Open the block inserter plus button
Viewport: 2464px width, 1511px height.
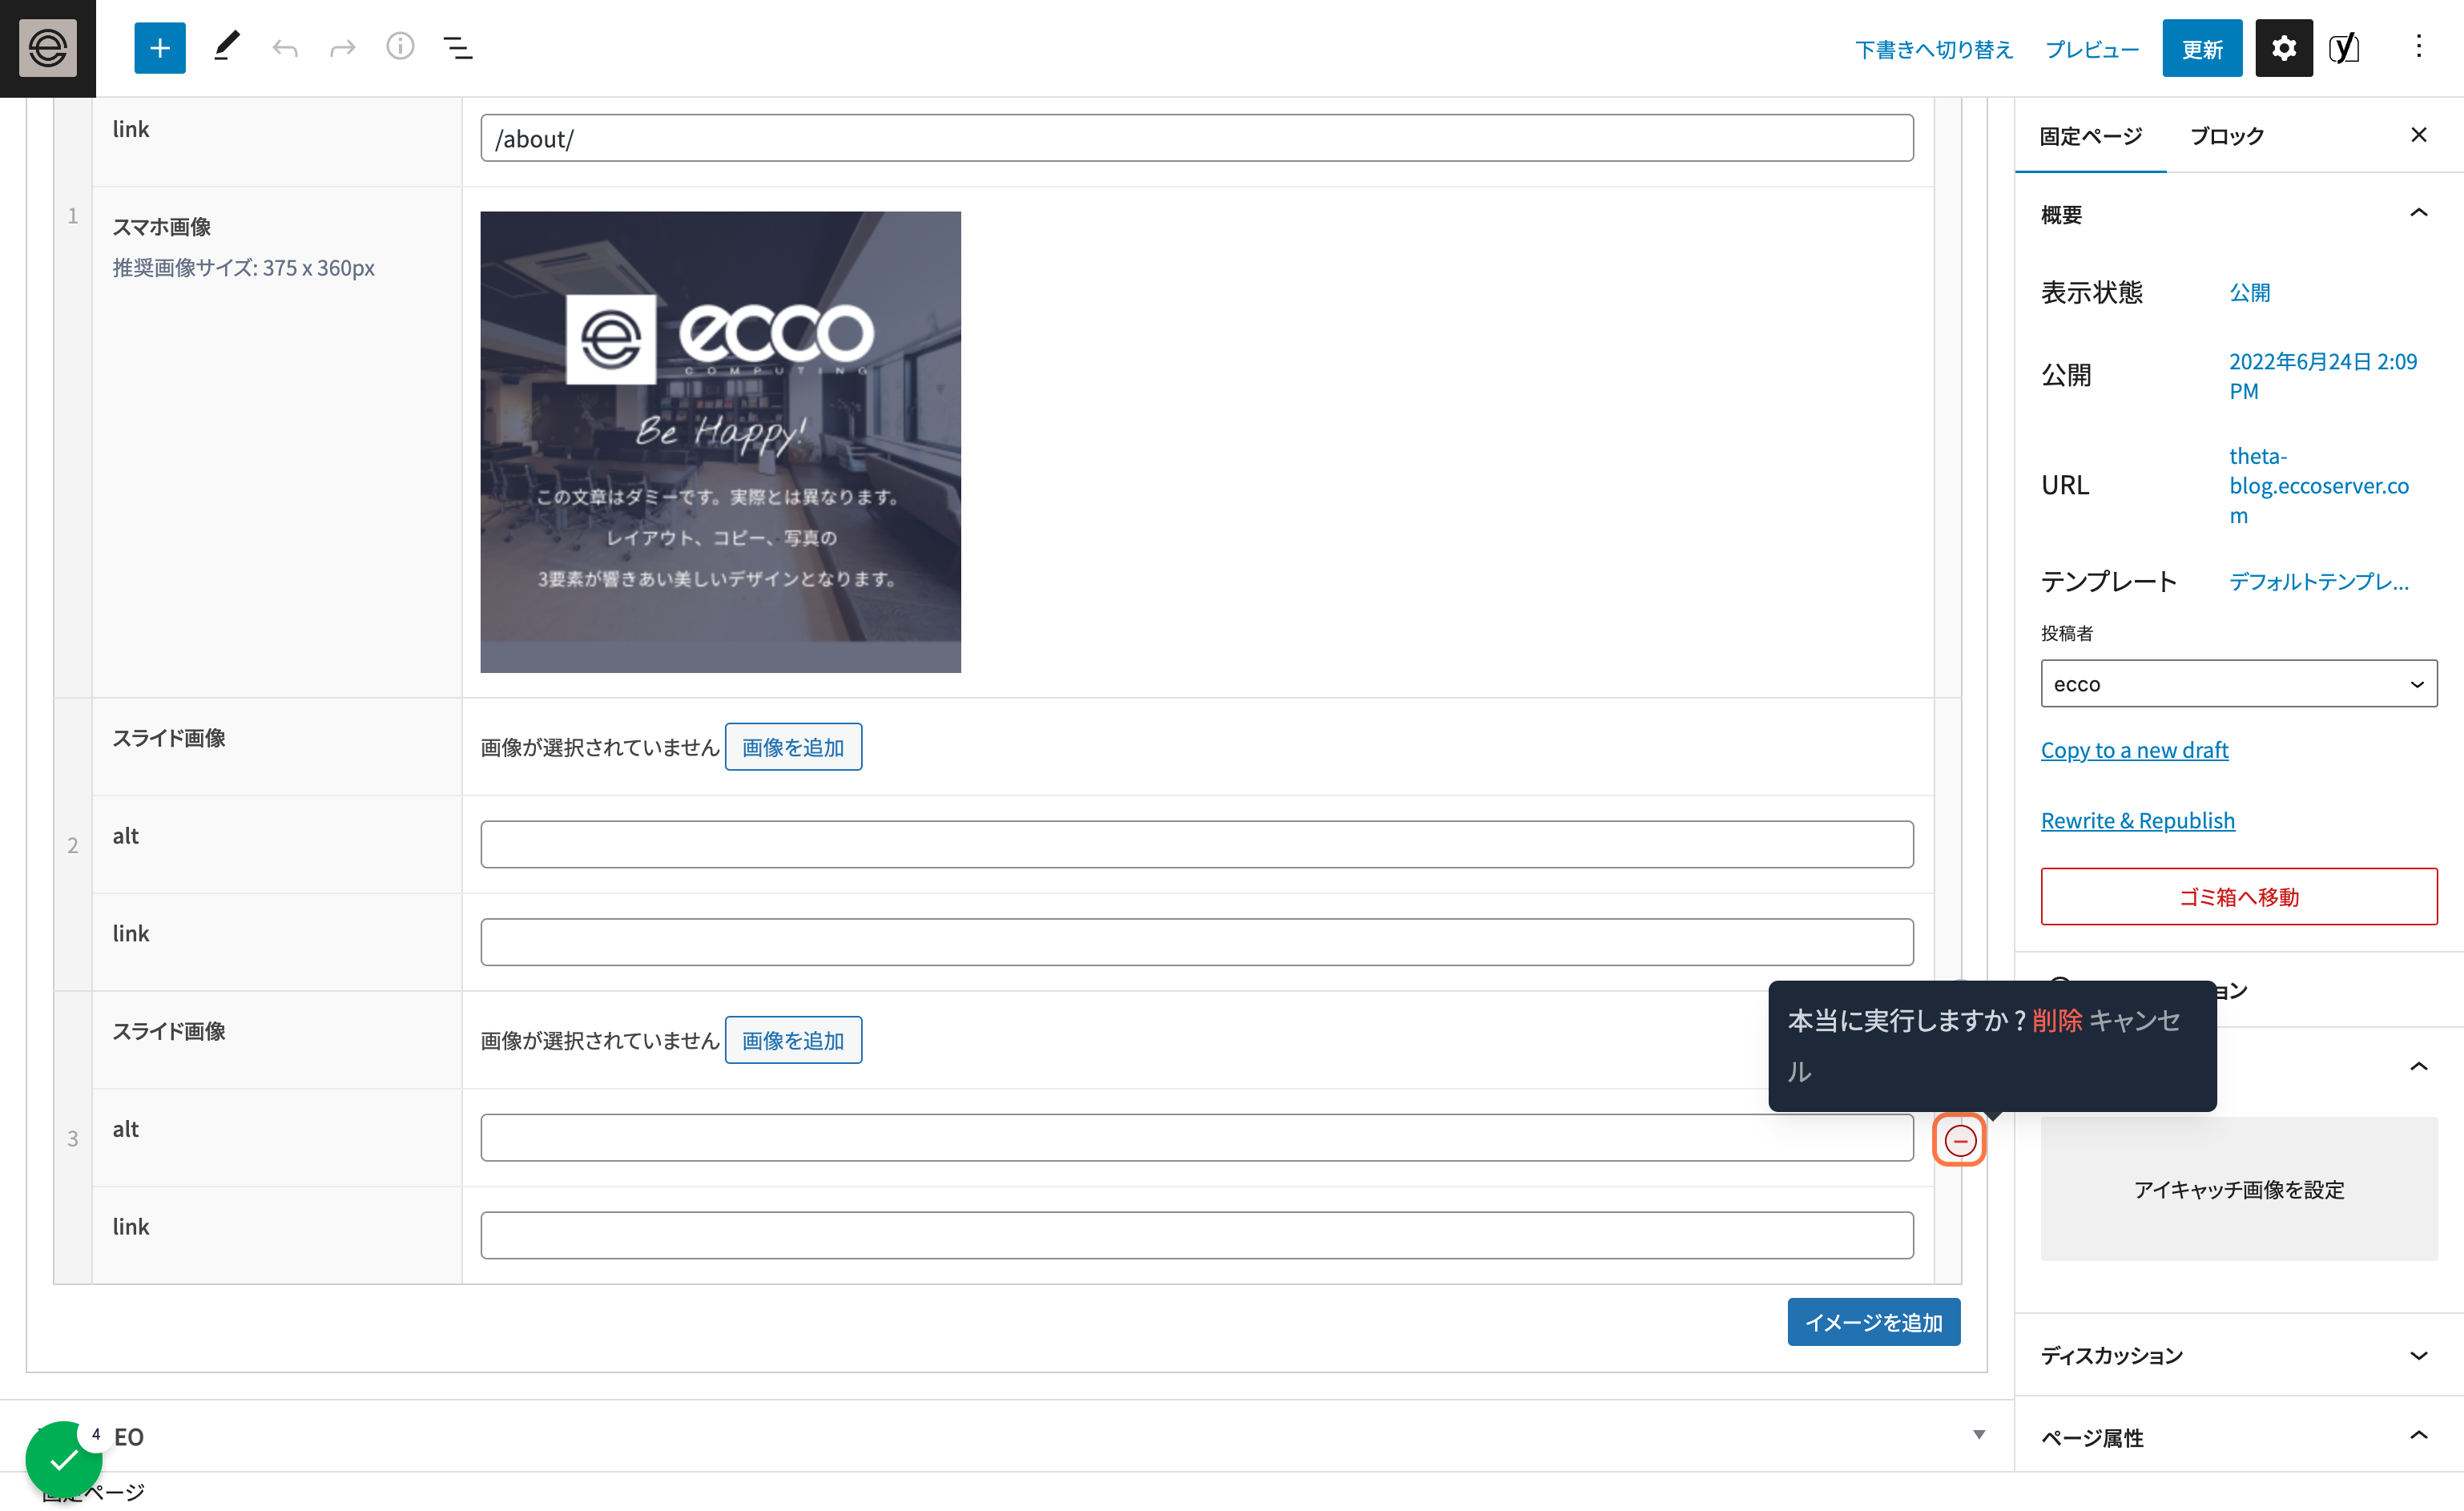(160, 48)
